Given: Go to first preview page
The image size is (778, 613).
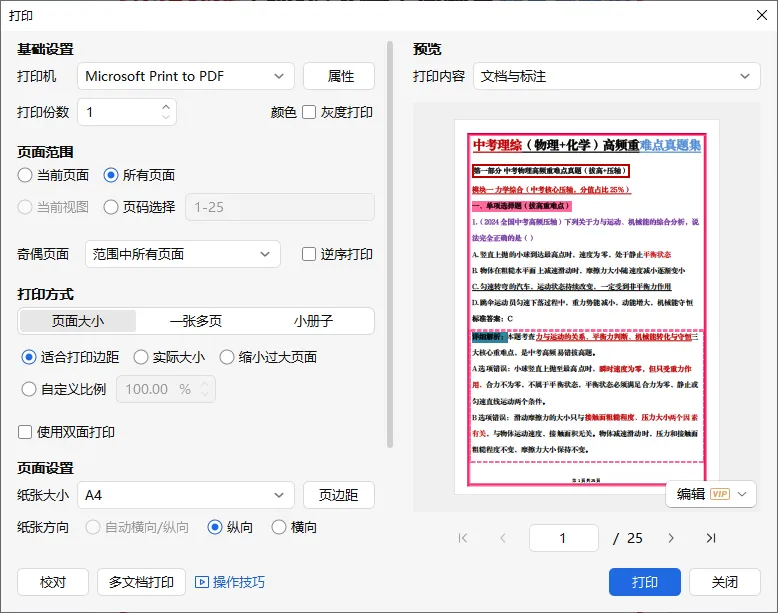Looking at the screenshot, I should coord(463,538).
